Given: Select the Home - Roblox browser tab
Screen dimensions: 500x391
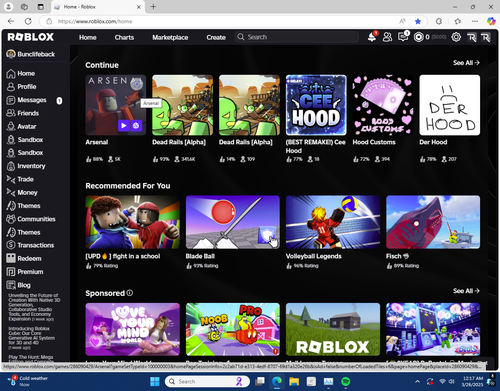Looking at the screenshot, I should 98,7.
